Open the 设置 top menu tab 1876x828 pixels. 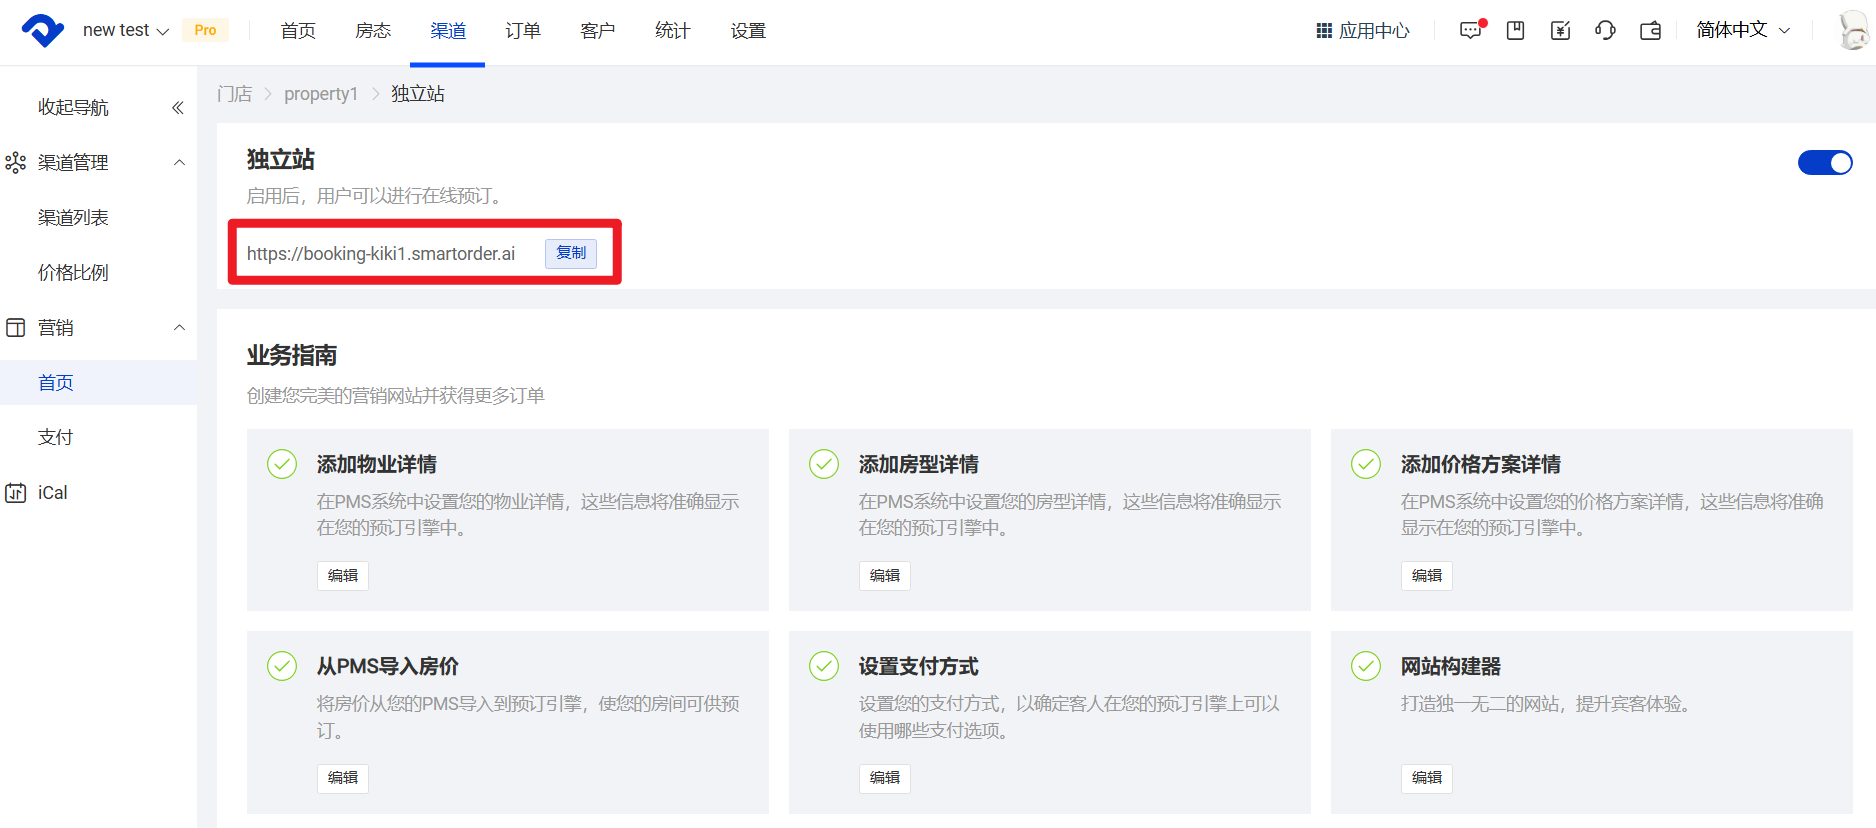click(x=748, y=31)
